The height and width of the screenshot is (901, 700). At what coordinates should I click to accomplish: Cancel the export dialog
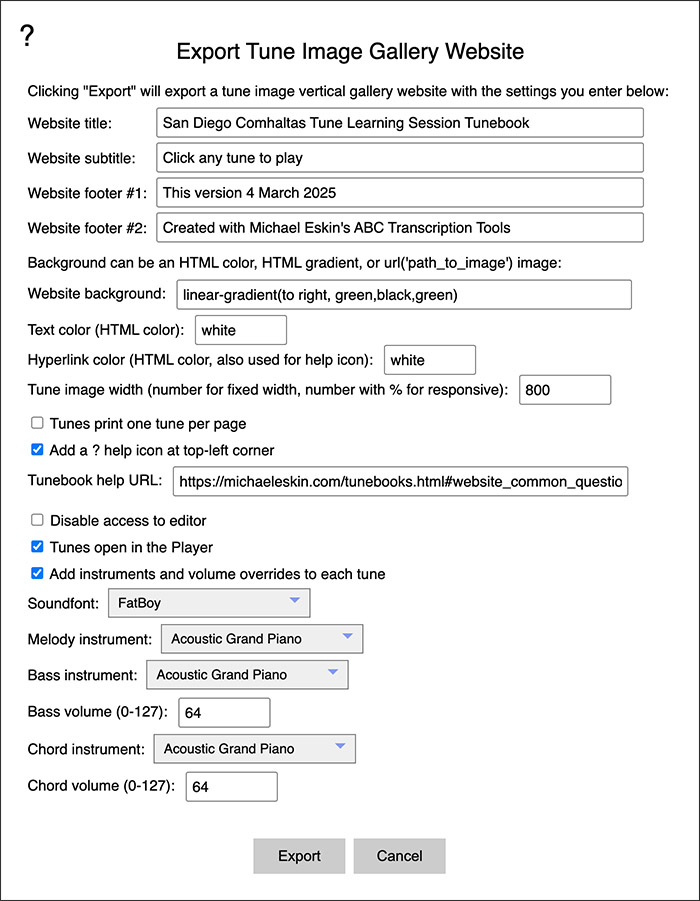pyautogui.click(x=399, y=856)
